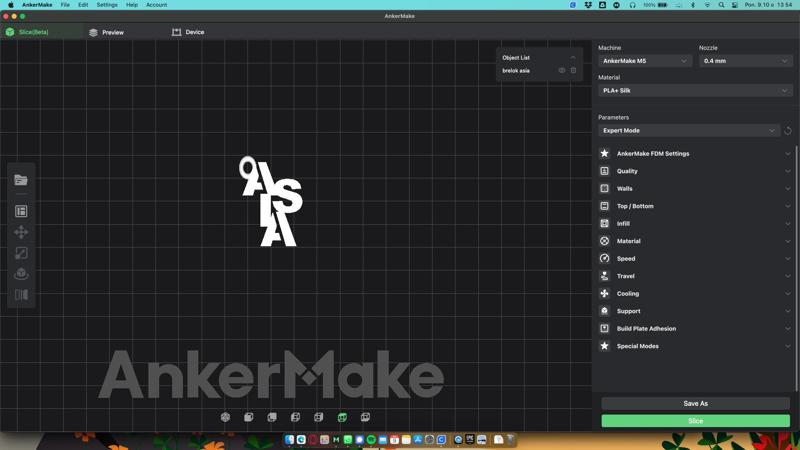Expand the Top / Bottom section
Screen dimensions: 800x450
tap(788, 206)
